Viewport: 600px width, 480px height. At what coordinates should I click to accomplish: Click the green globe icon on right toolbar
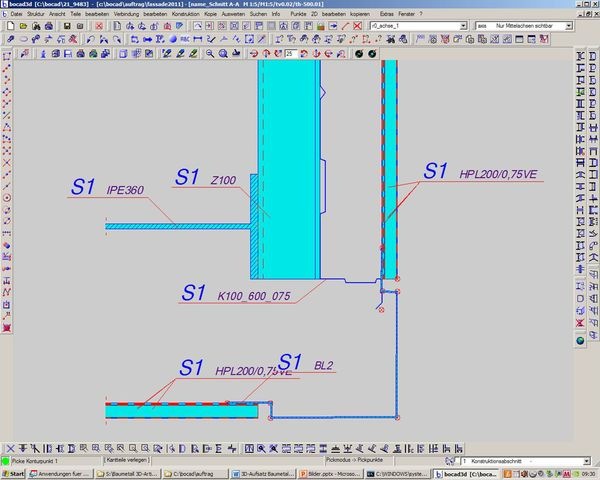[x=579, y=341]
